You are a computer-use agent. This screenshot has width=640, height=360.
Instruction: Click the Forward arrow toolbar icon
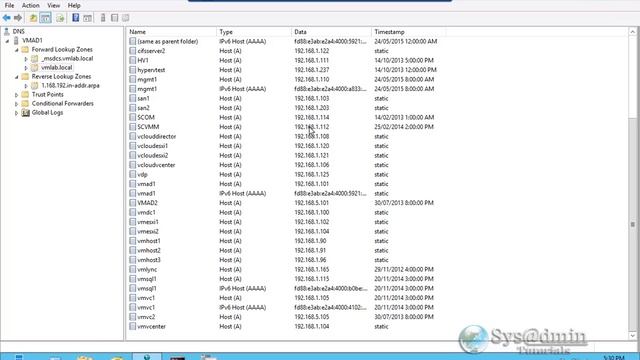coord(18,18)
